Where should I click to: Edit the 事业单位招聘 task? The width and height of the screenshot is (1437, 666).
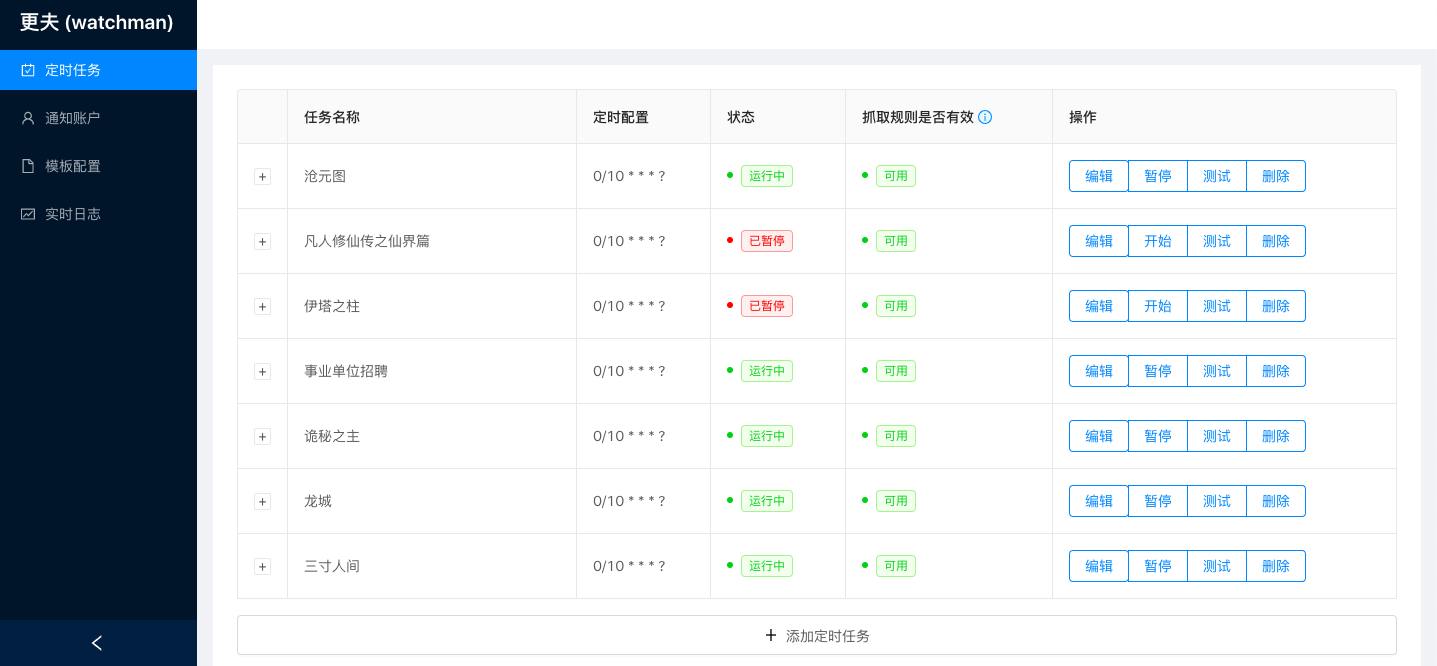click(x=1099, y=371)
